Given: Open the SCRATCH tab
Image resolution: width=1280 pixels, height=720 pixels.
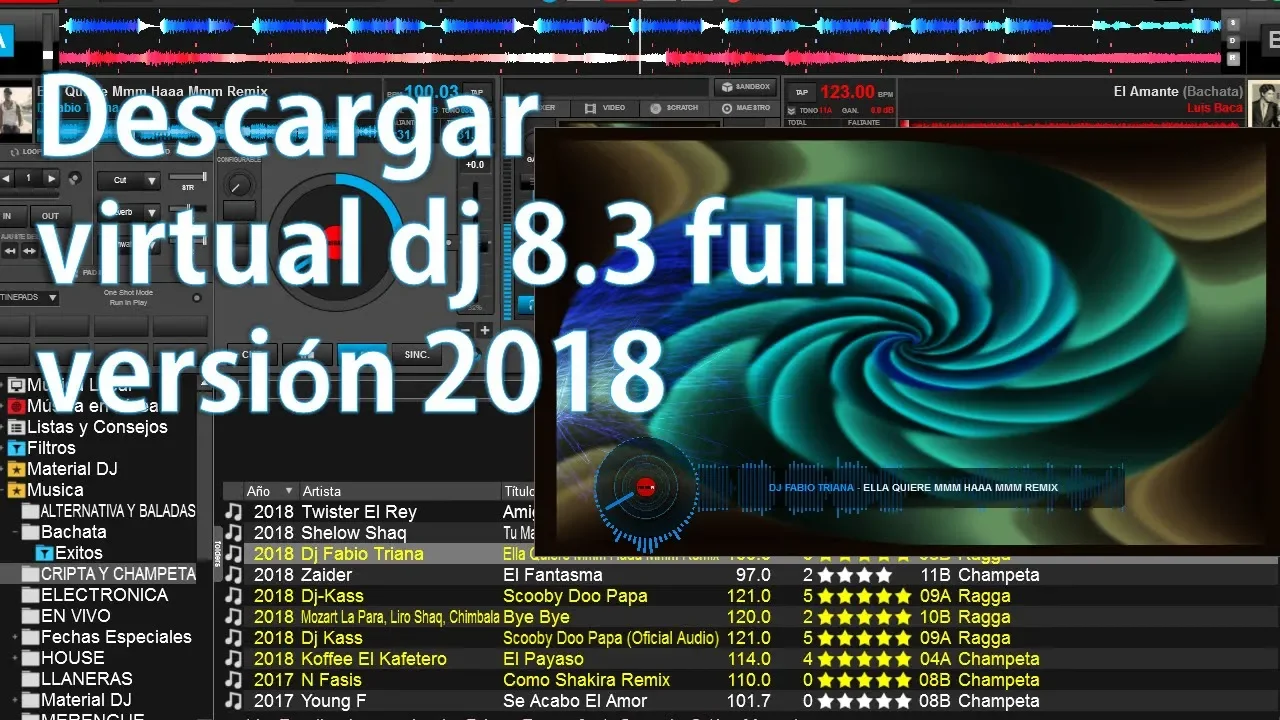Looking at the screenshot, I should [675, 108].
